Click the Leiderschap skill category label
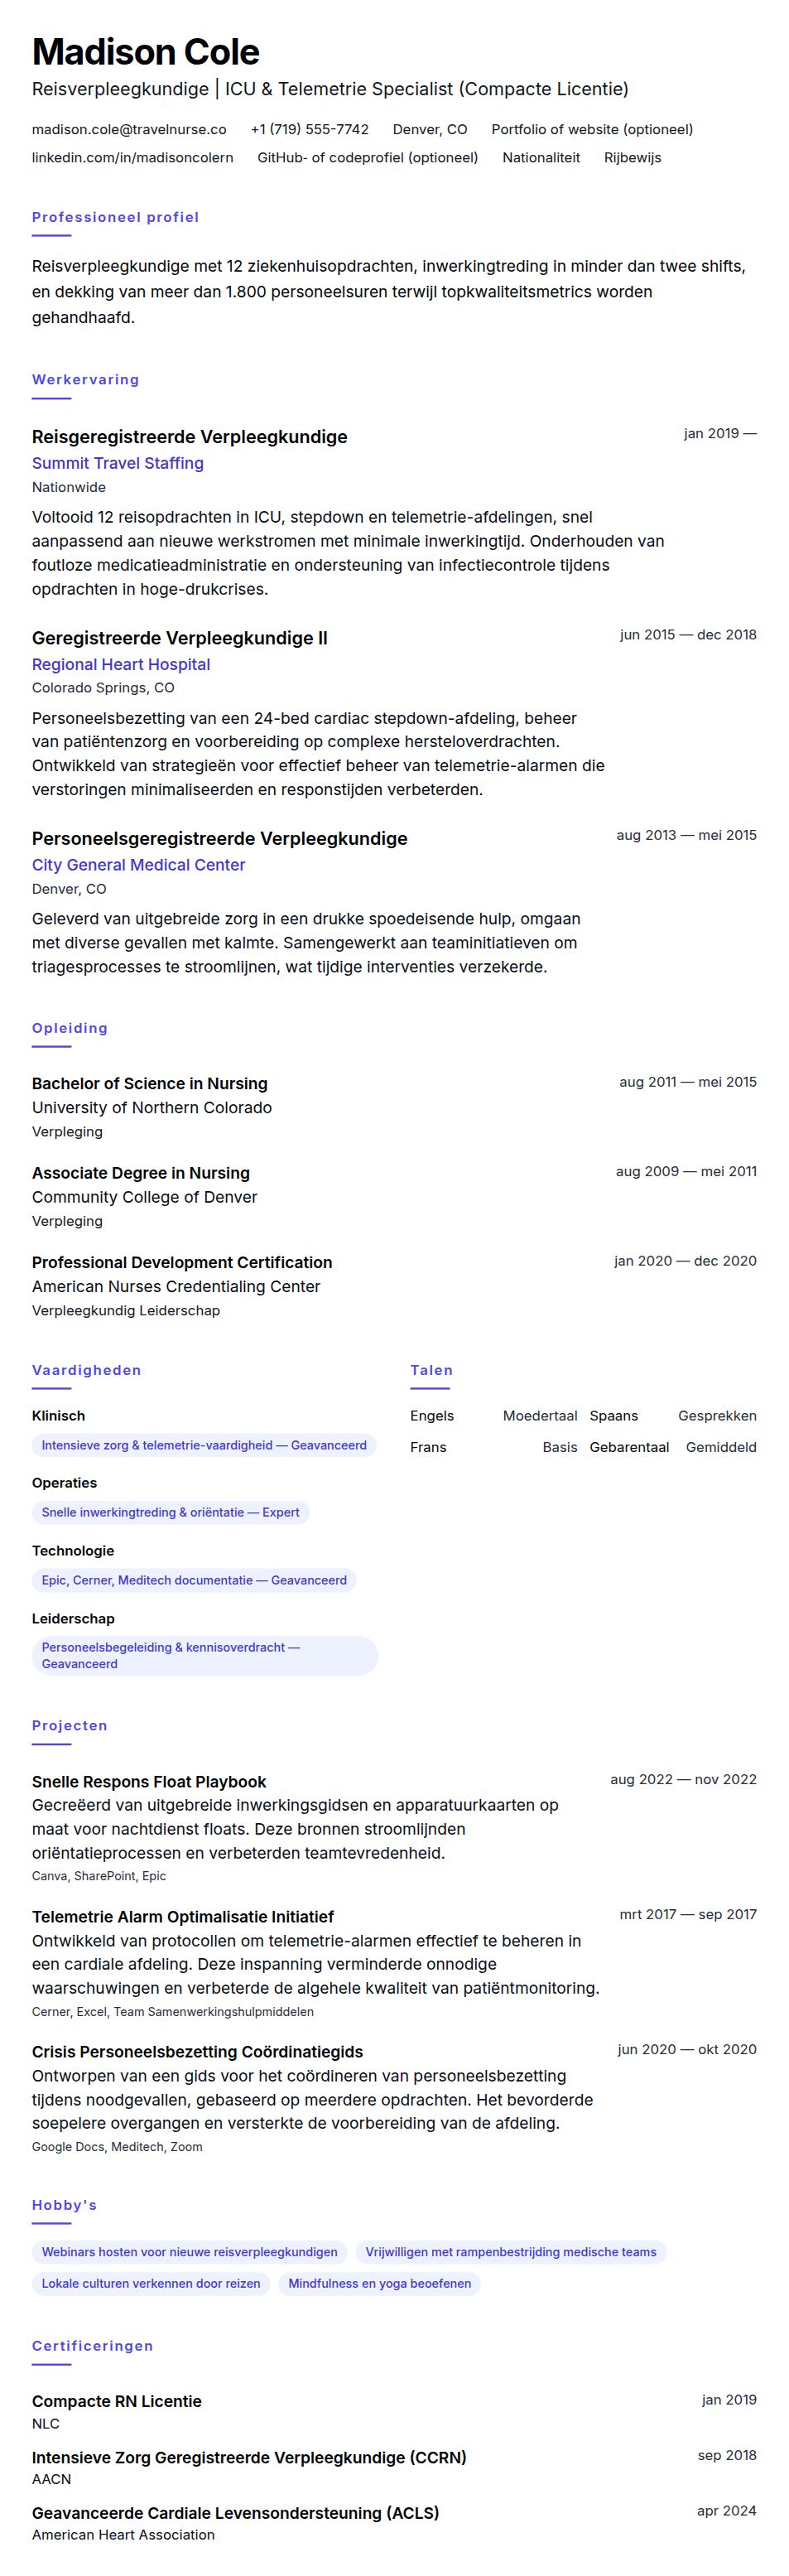The height and width of the screenshot is (2576, 789). [x=73, y=1619]
